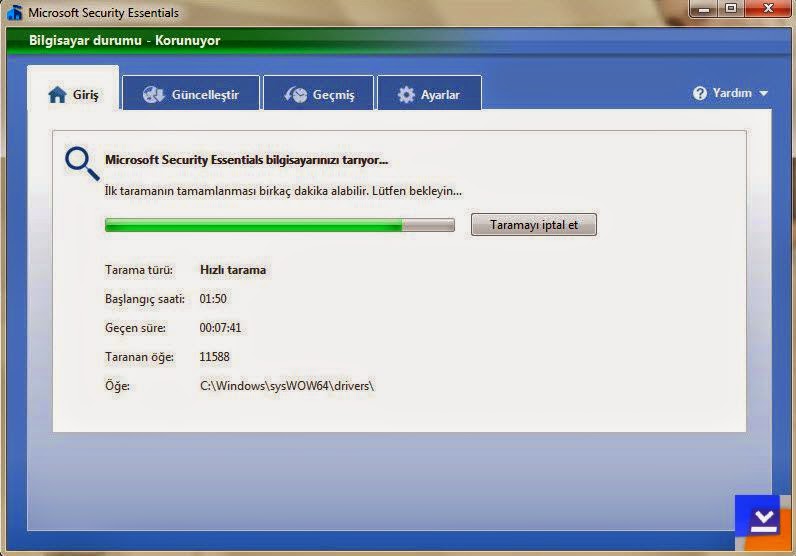Click the Geçen süre label
The height and width of the screenshot is (556, 796).
click(135, 328)
